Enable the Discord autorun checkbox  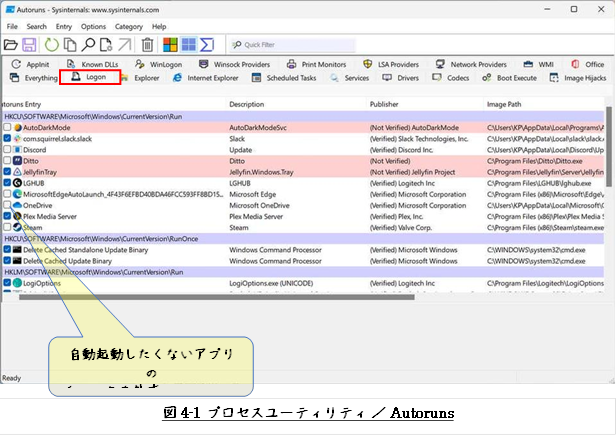point(7,149)
